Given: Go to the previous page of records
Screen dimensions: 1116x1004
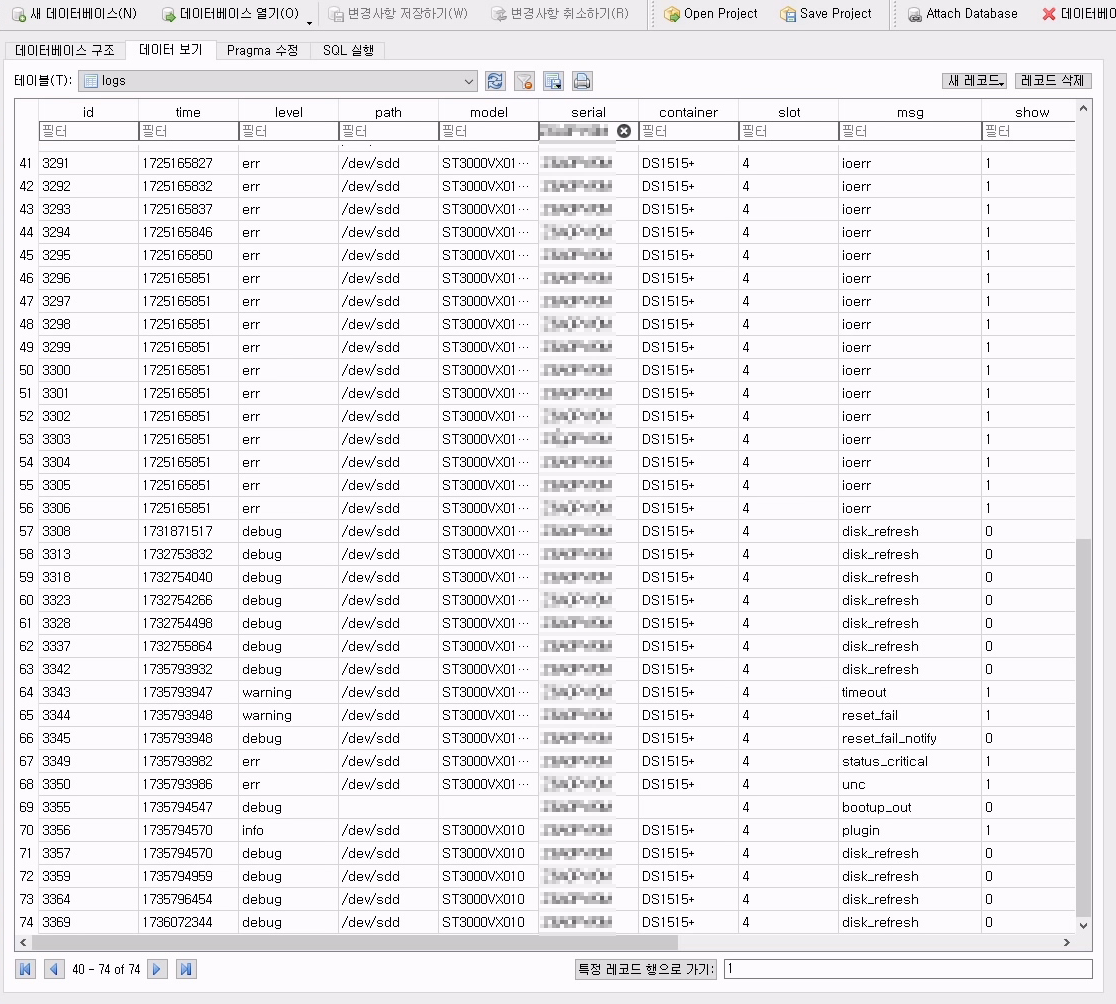Looking at the screenshot, I should [x=54, y=969].
